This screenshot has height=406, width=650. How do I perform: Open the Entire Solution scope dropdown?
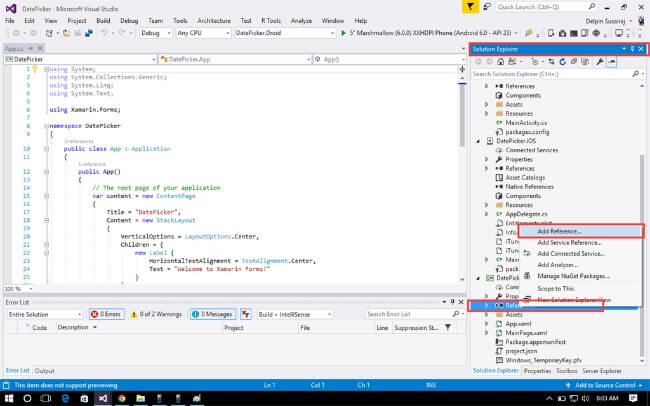pos(43,314)
